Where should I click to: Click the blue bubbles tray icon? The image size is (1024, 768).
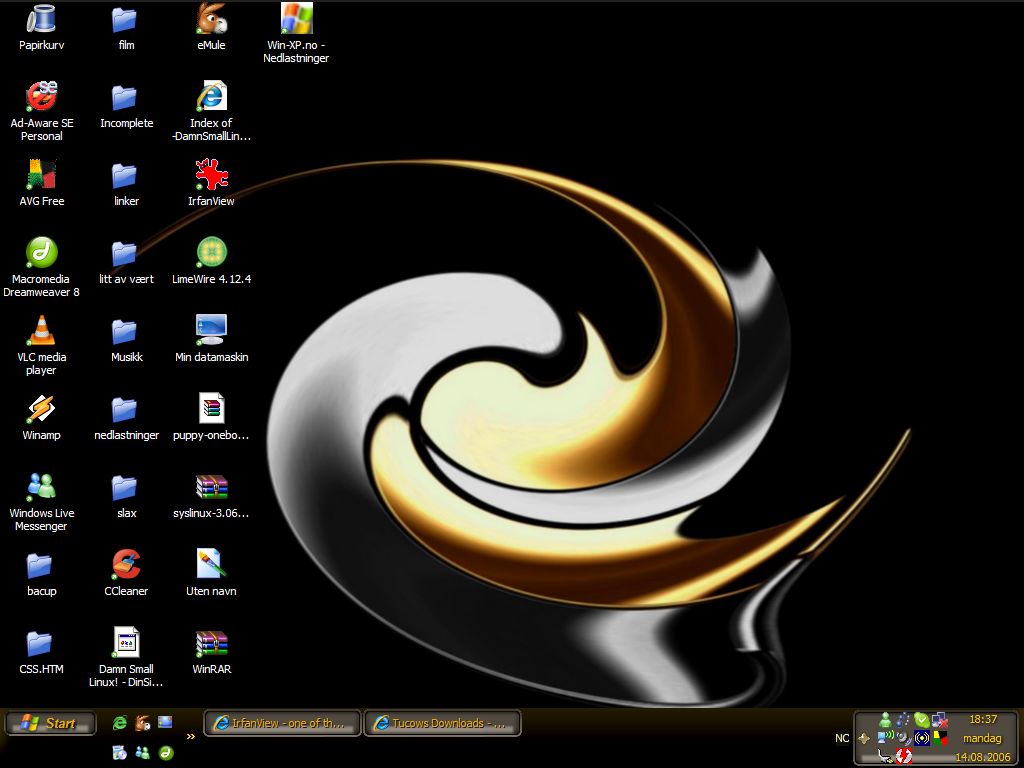pyautogui.click(x=903, y=720)
